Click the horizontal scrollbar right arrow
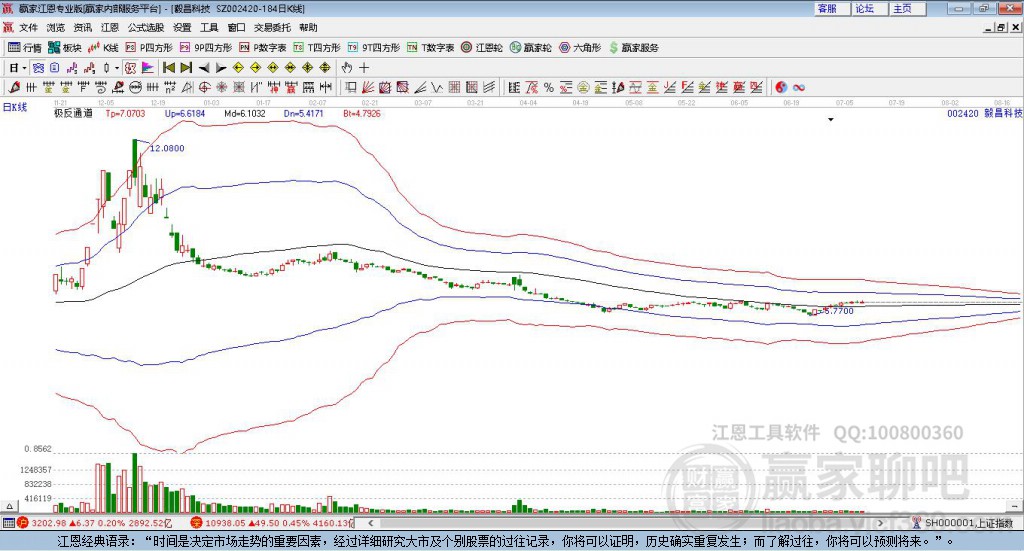Screen dimensions: 1024x551 pyautogui.click(x=880, y=523)
